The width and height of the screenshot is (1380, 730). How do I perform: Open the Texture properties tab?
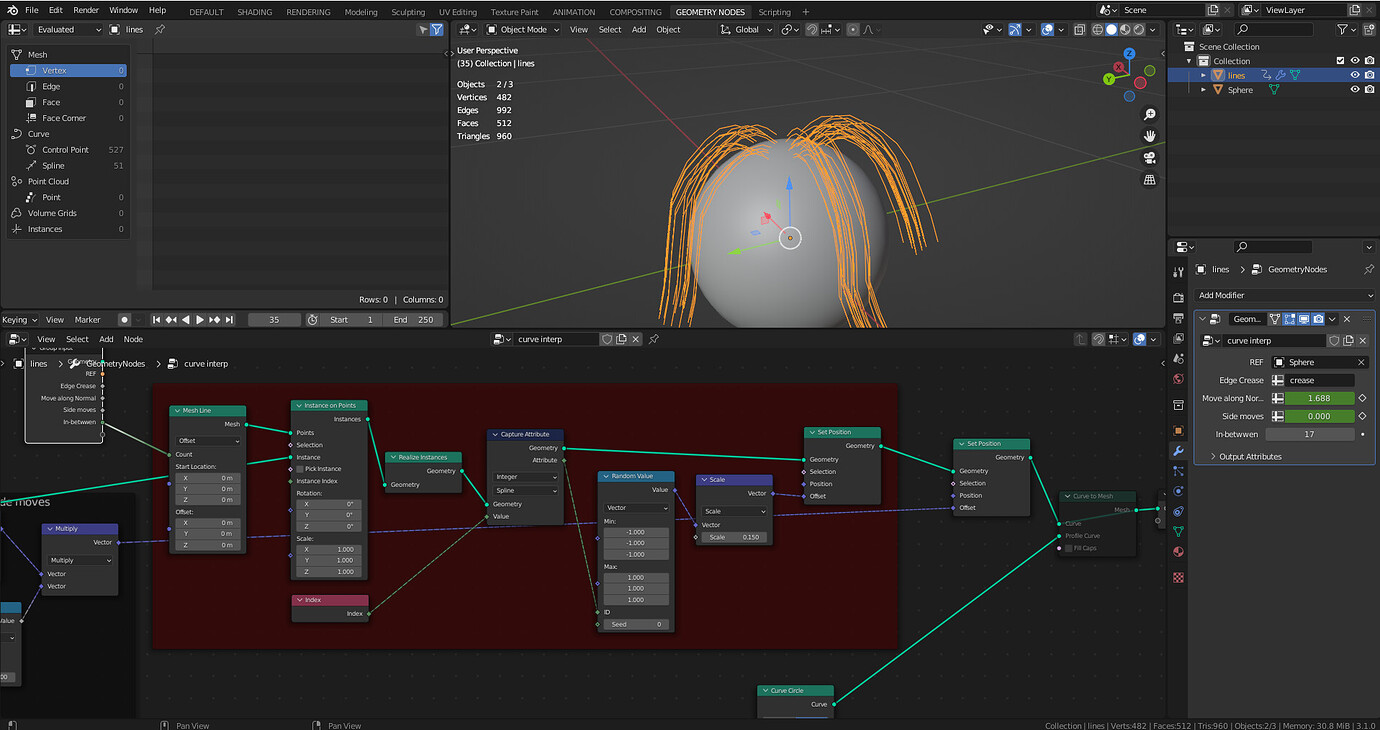[x=1178, y=577]
